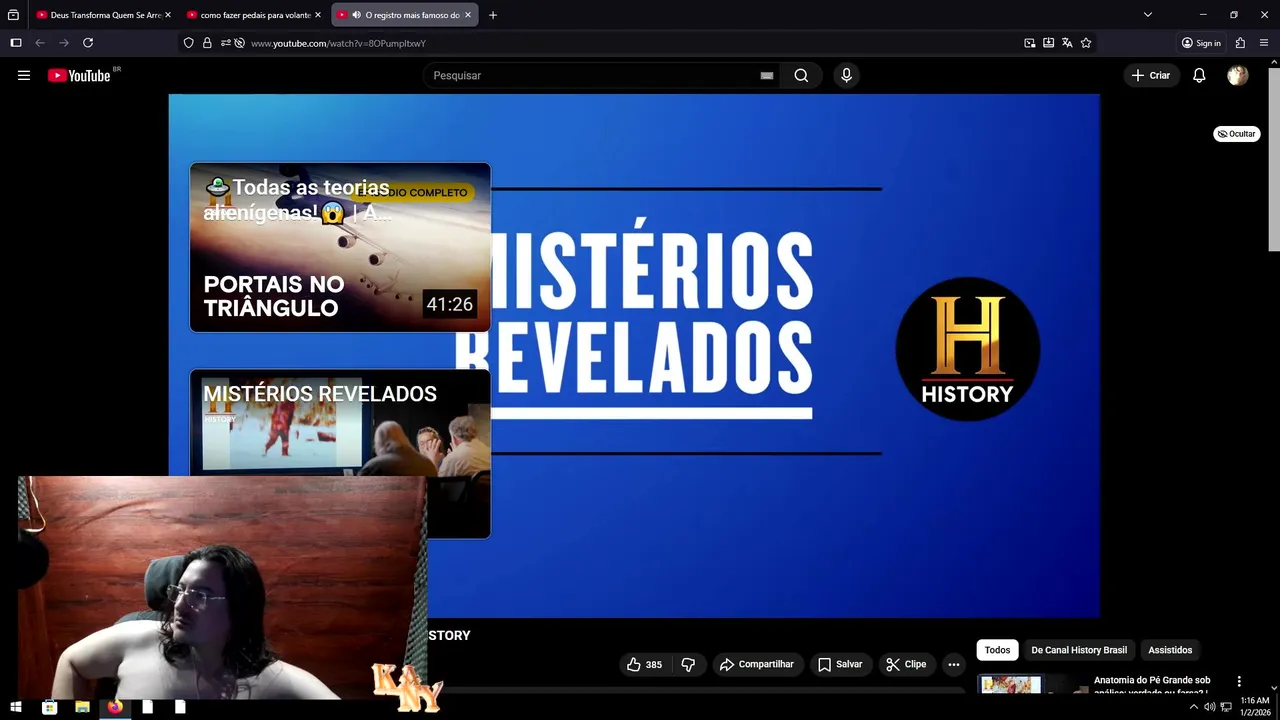The width and height of the screenshot is (1280, 720).
Task: Click the browser address bar URL
Action: [338, 43]
